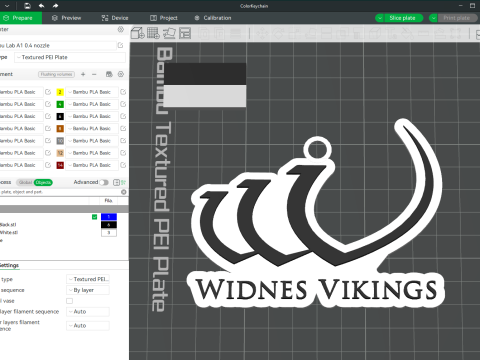
Task: Open first layer filament sequence Auto dropdown
Action: (88, 312)
